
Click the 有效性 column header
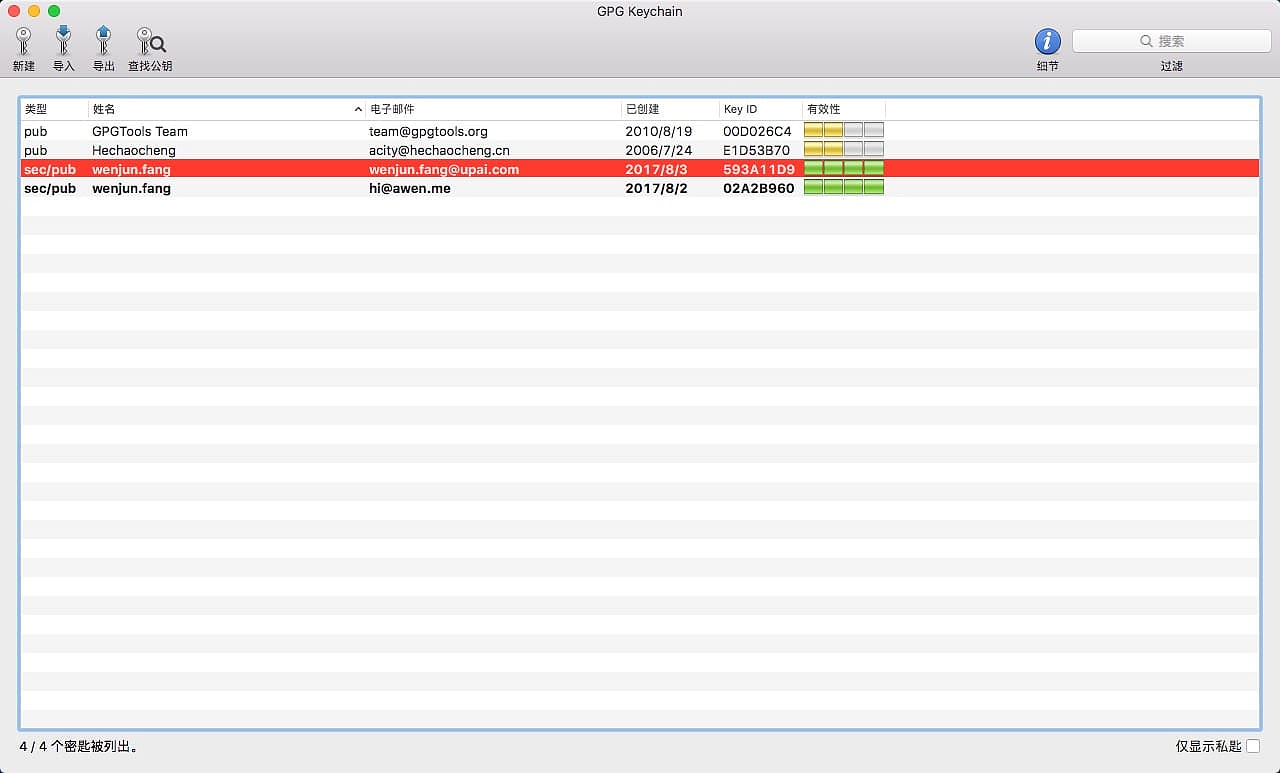(842, 109)
